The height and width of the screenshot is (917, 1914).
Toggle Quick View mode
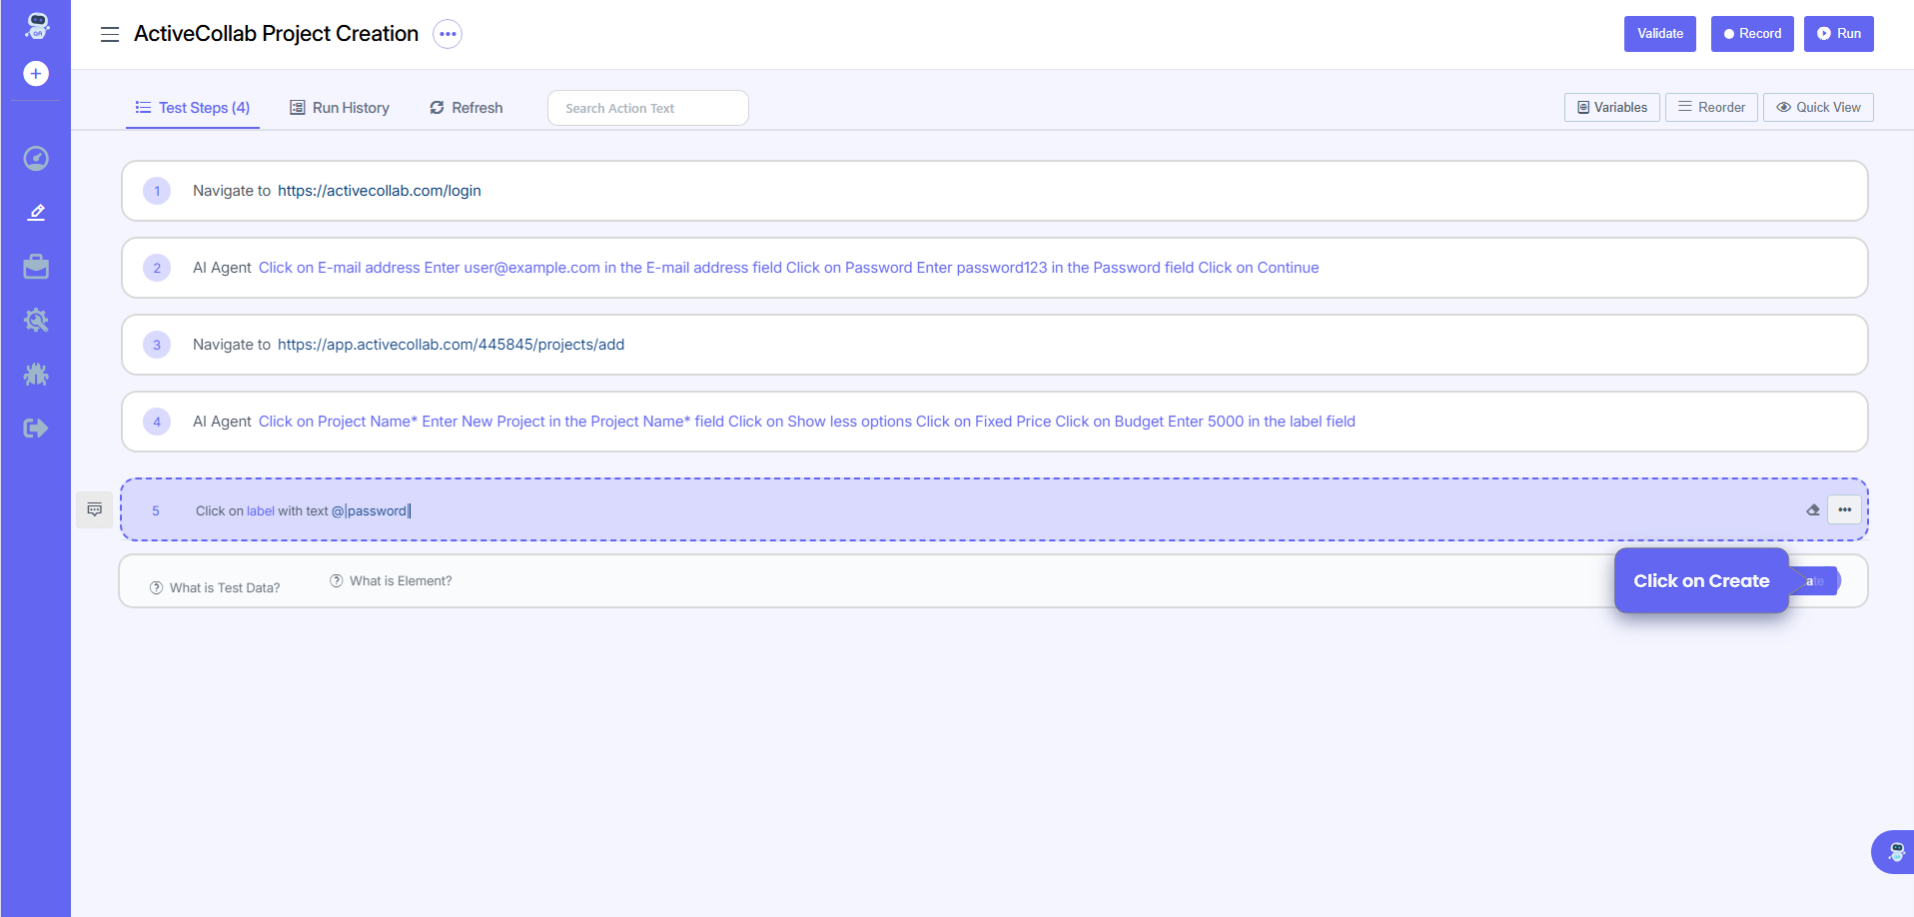tap(1818, 107)
